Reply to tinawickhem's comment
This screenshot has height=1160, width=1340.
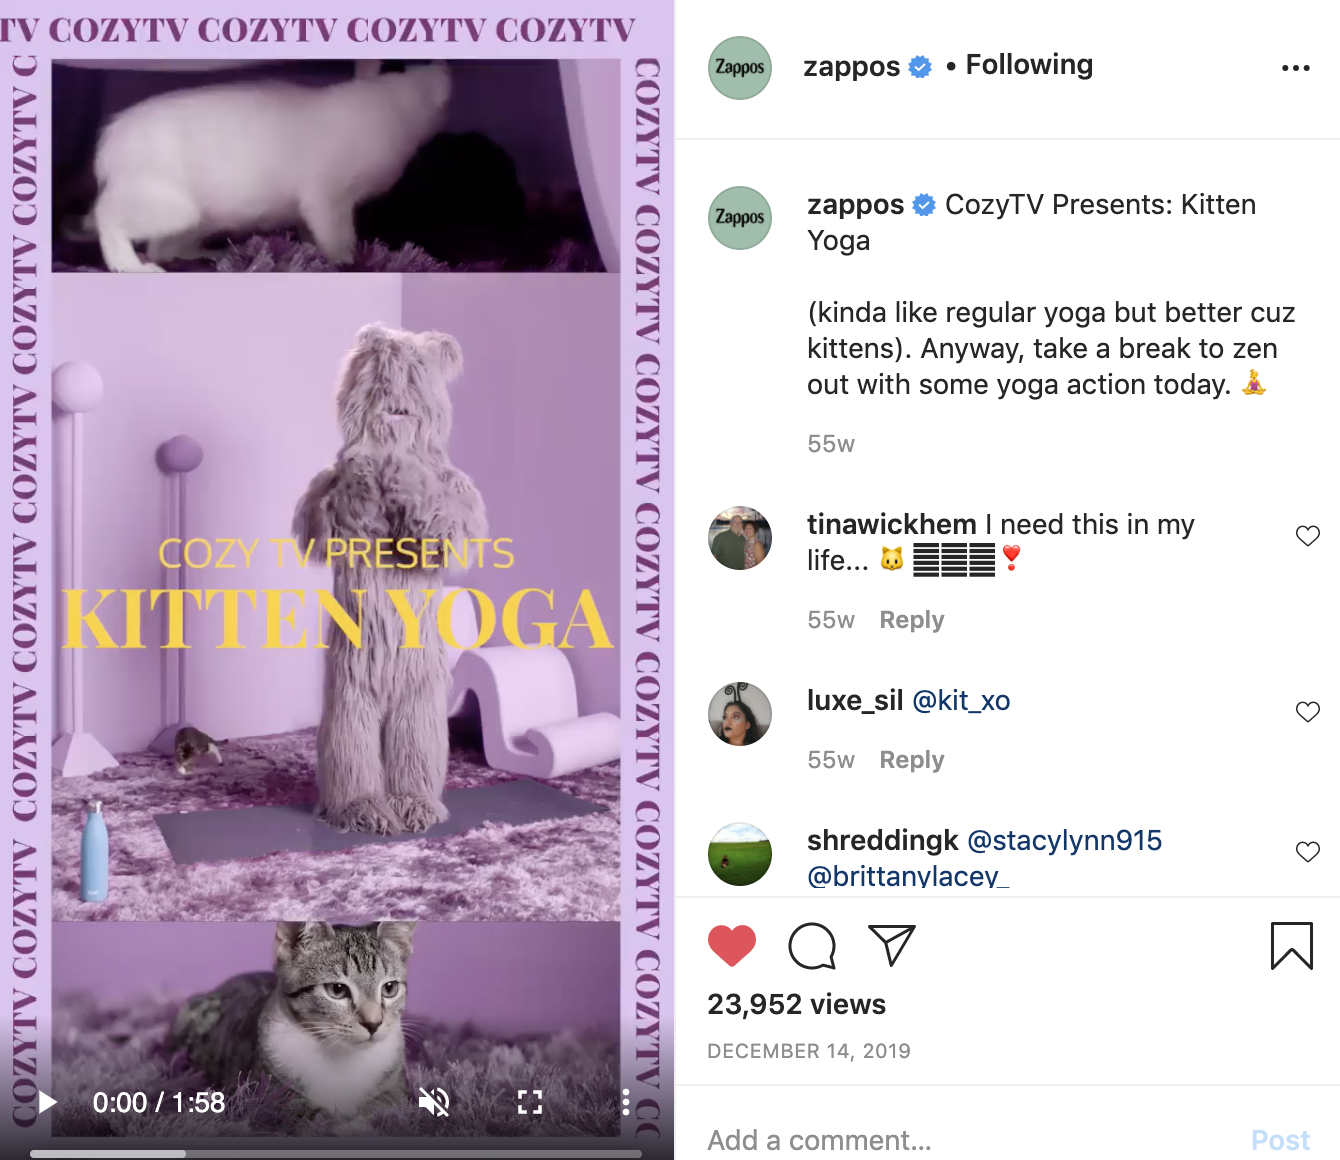[912, 620]
